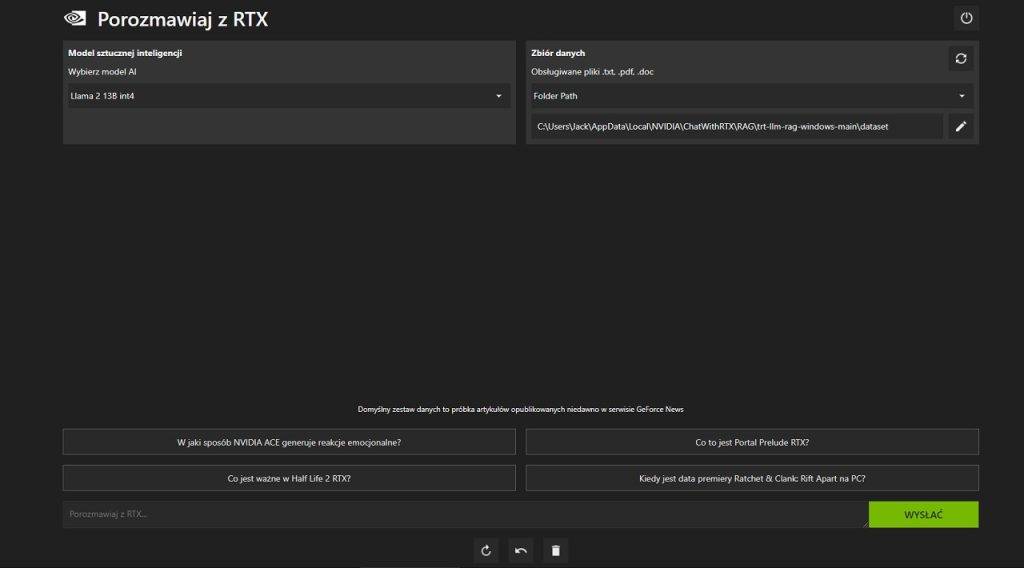Choose 'Co jest ważne w Half Life 2 RTX?'
The width and height of the screenshot is (1024, 568).
[289, 479]
